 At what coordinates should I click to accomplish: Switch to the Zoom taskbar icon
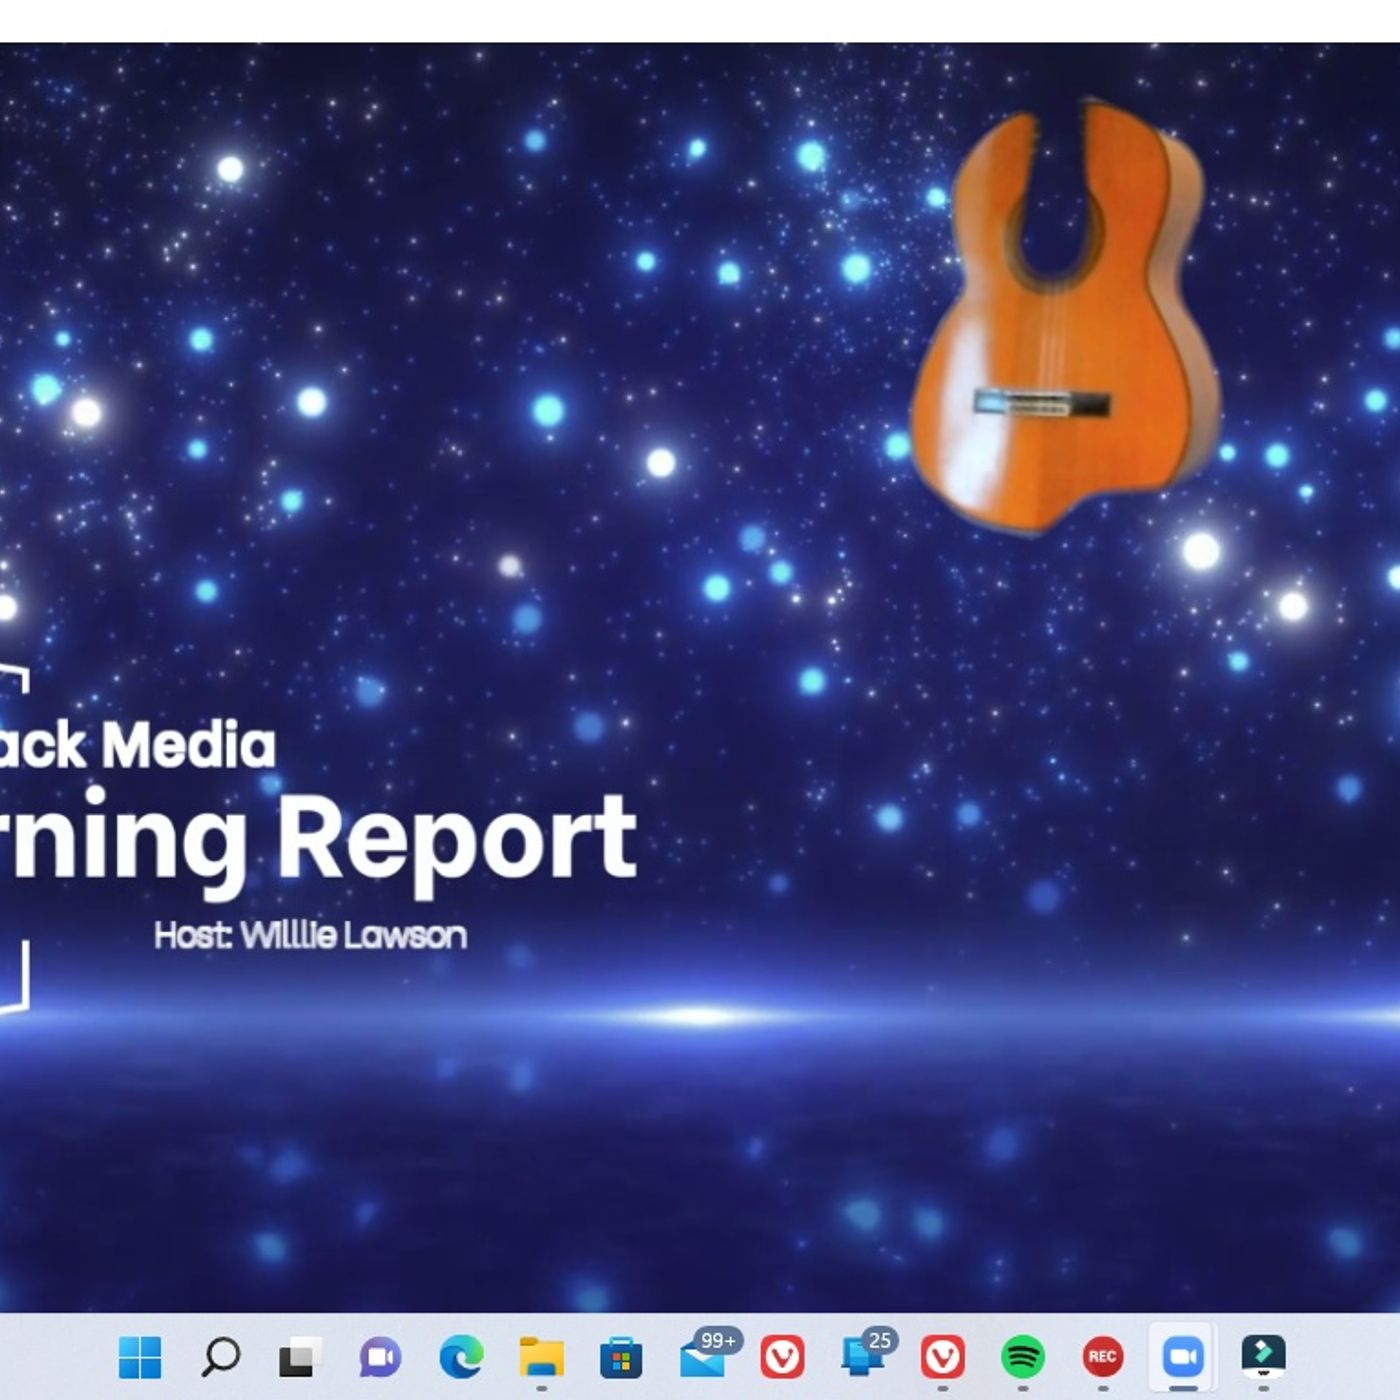[1182, 1357]
